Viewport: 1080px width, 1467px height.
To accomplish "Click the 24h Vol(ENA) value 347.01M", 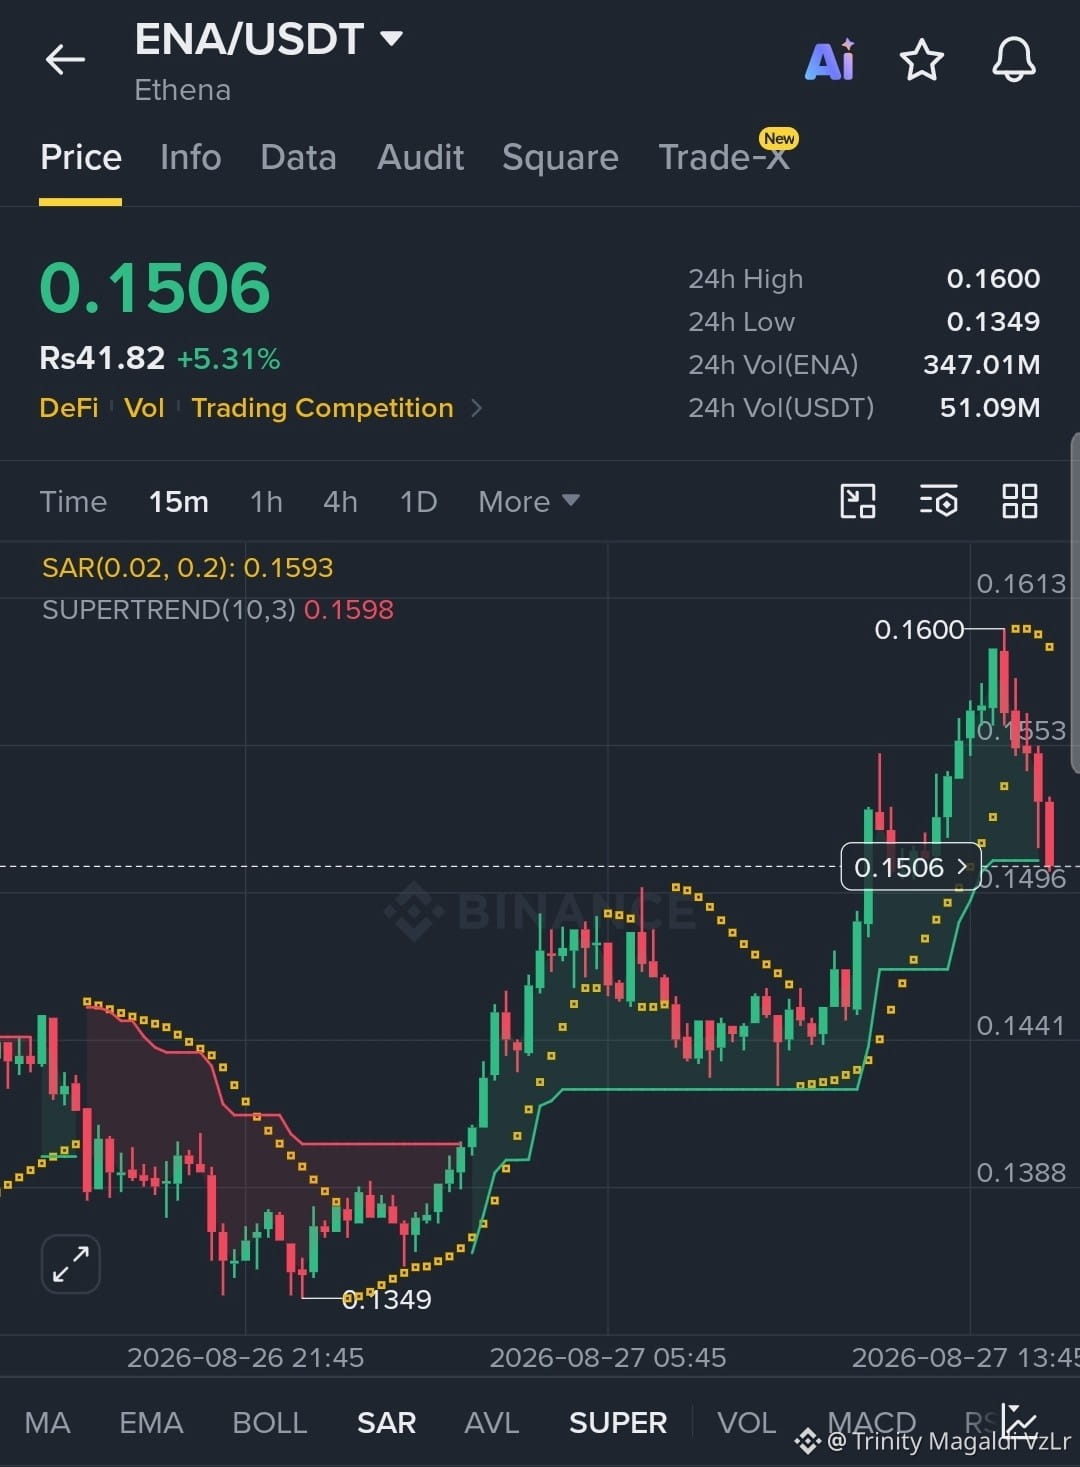I will [981, 364].
